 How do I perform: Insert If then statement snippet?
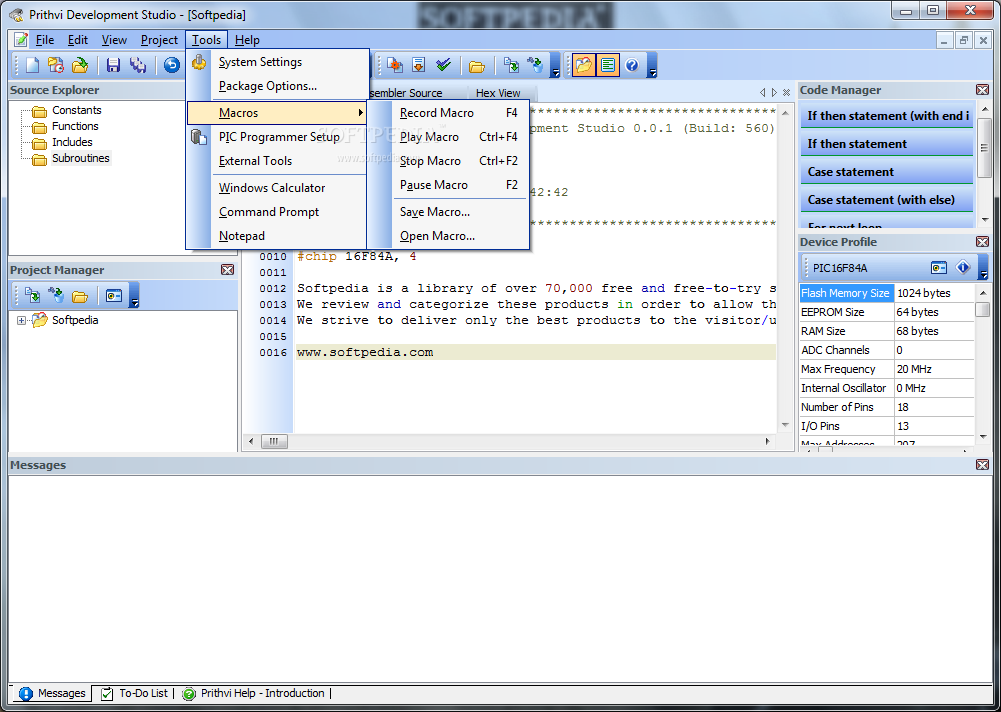(887, 144)
